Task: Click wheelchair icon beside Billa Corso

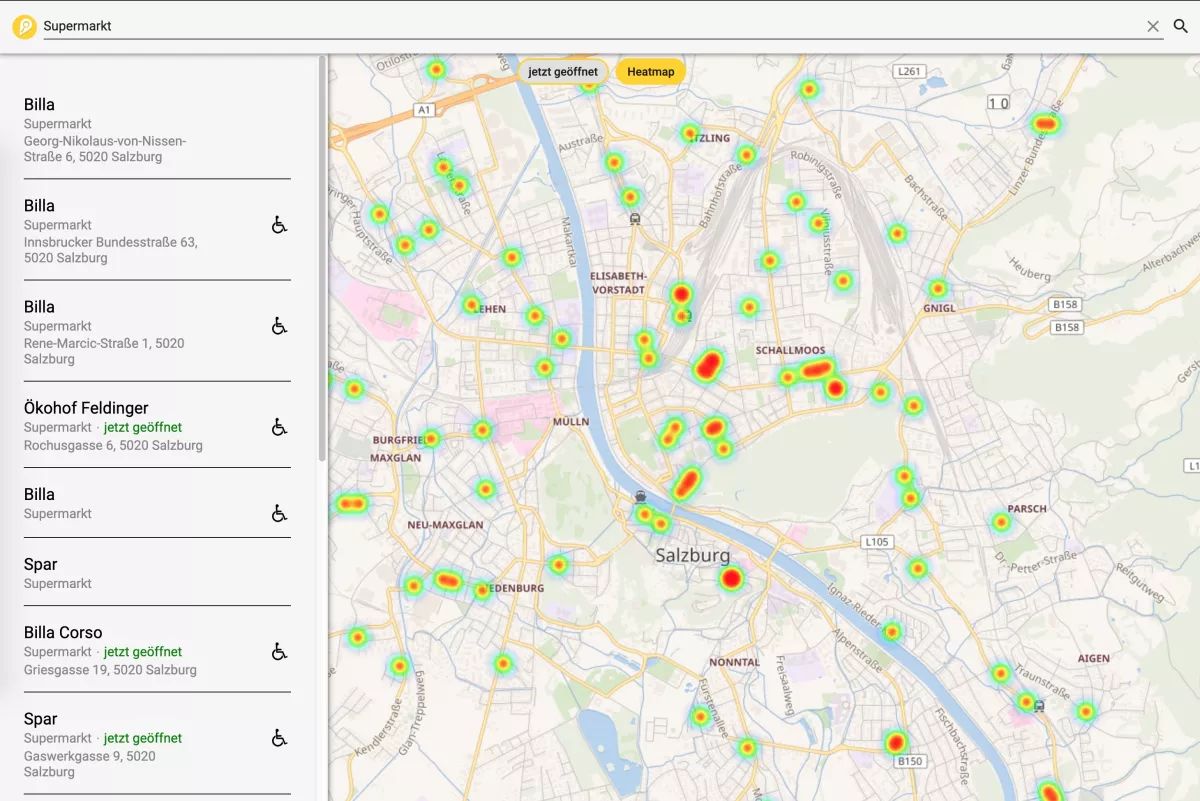Action: [x=279, y=652]
